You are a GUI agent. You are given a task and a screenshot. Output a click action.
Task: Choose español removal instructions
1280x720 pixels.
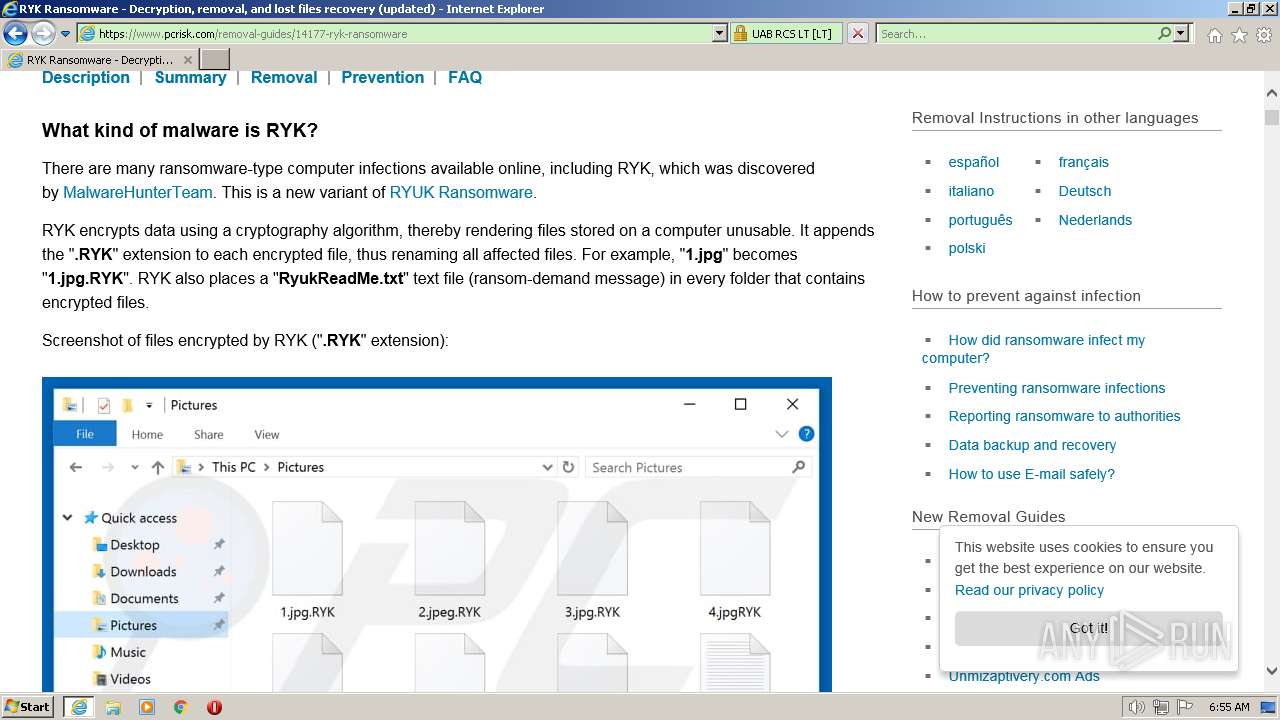click(x=974, y=162)
